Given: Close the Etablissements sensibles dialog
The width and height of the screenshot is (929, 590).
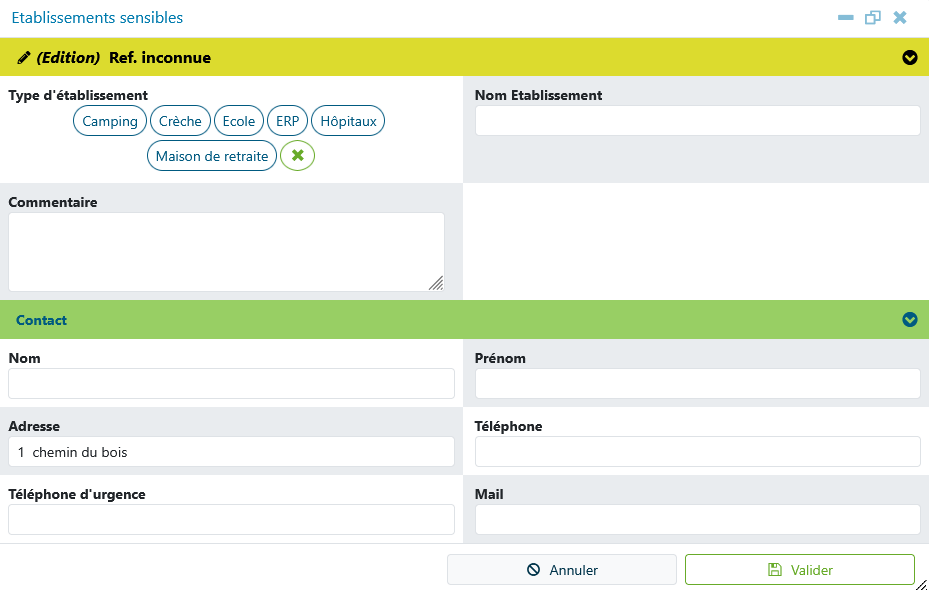Looking at the screenshot, I should tap(900, 18).
